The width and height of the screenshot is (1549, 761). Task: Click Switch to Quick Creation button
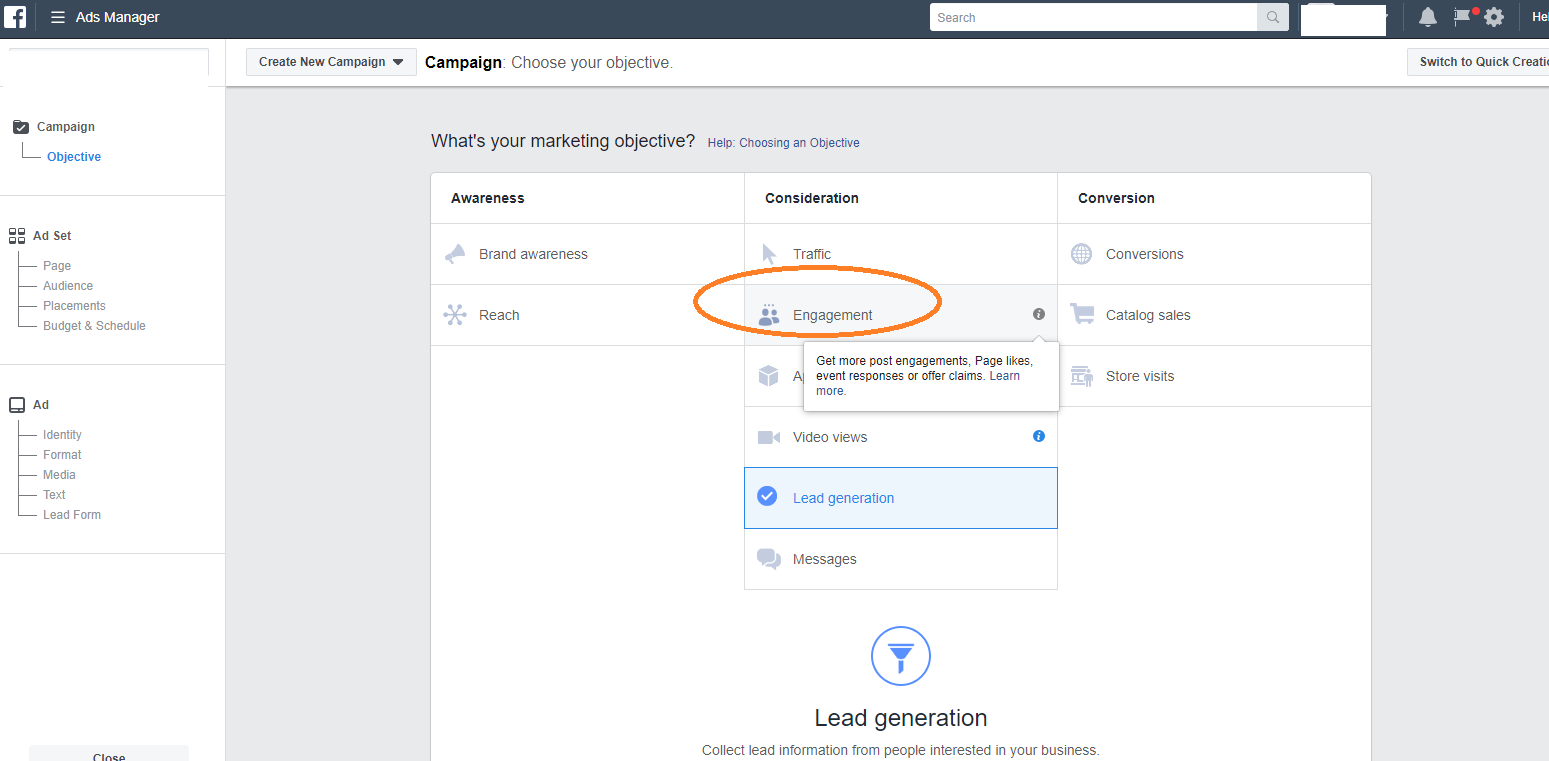click(1478, 62)
